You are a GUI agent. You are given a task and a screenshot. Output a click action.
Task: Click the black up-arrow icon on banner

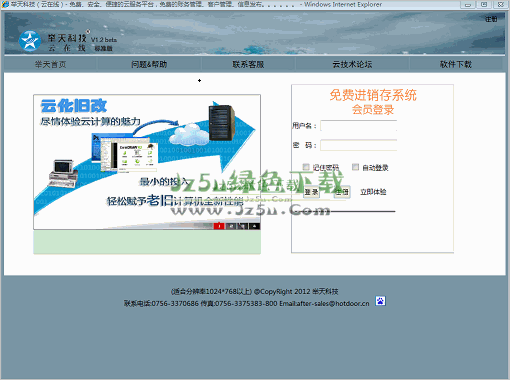255,226
